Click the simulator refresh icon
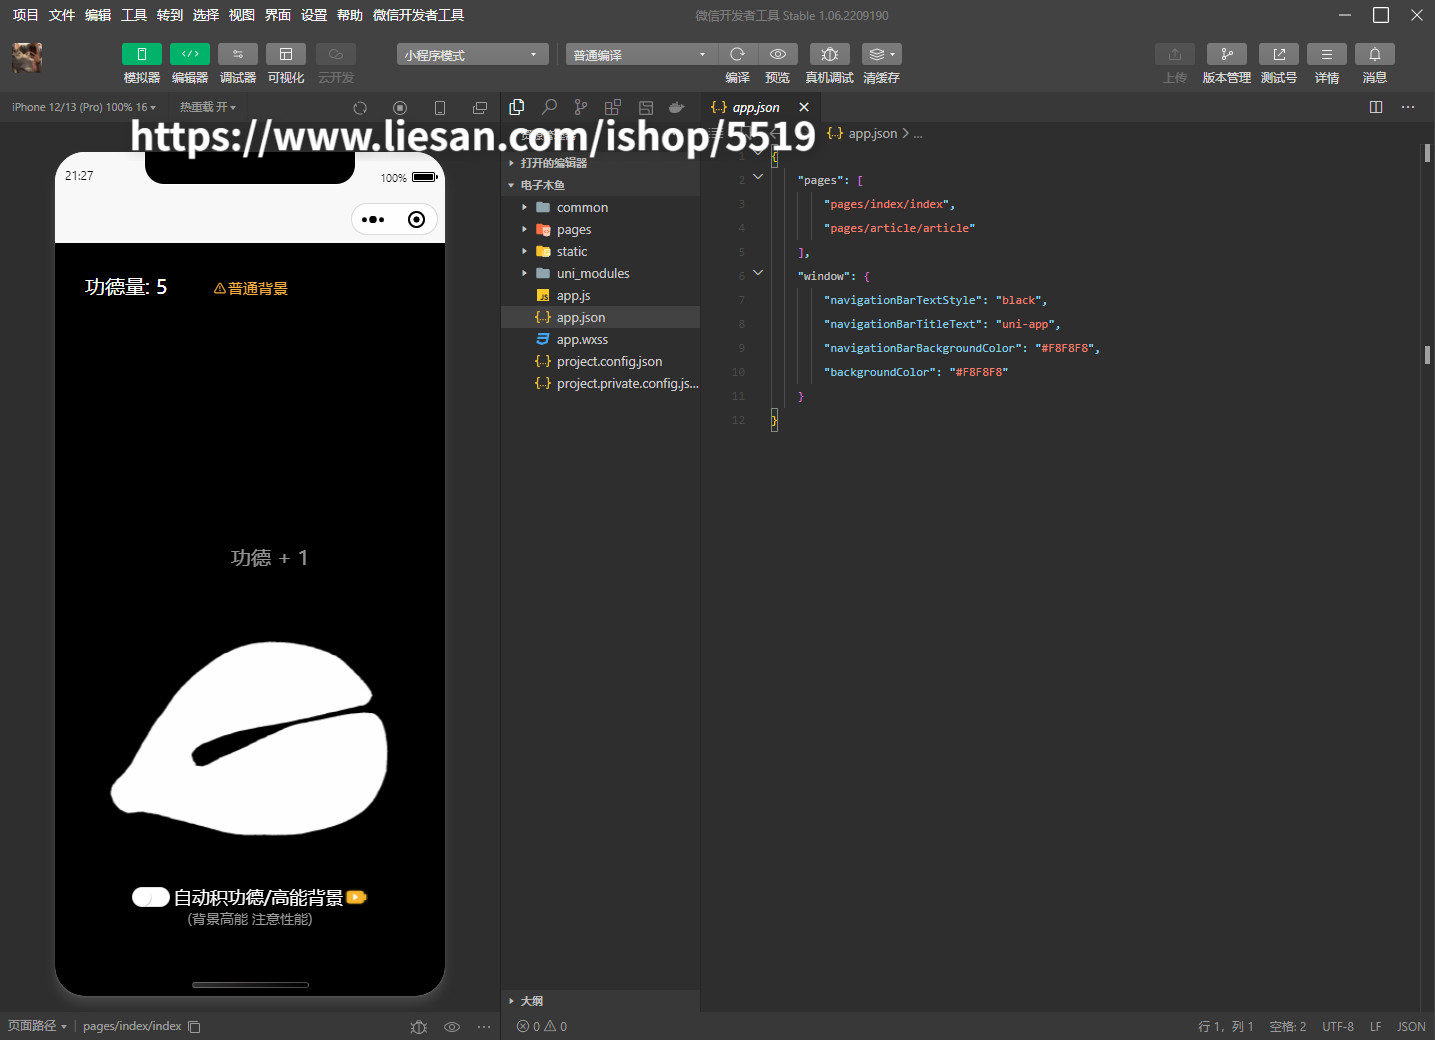 tap(360, 108)
